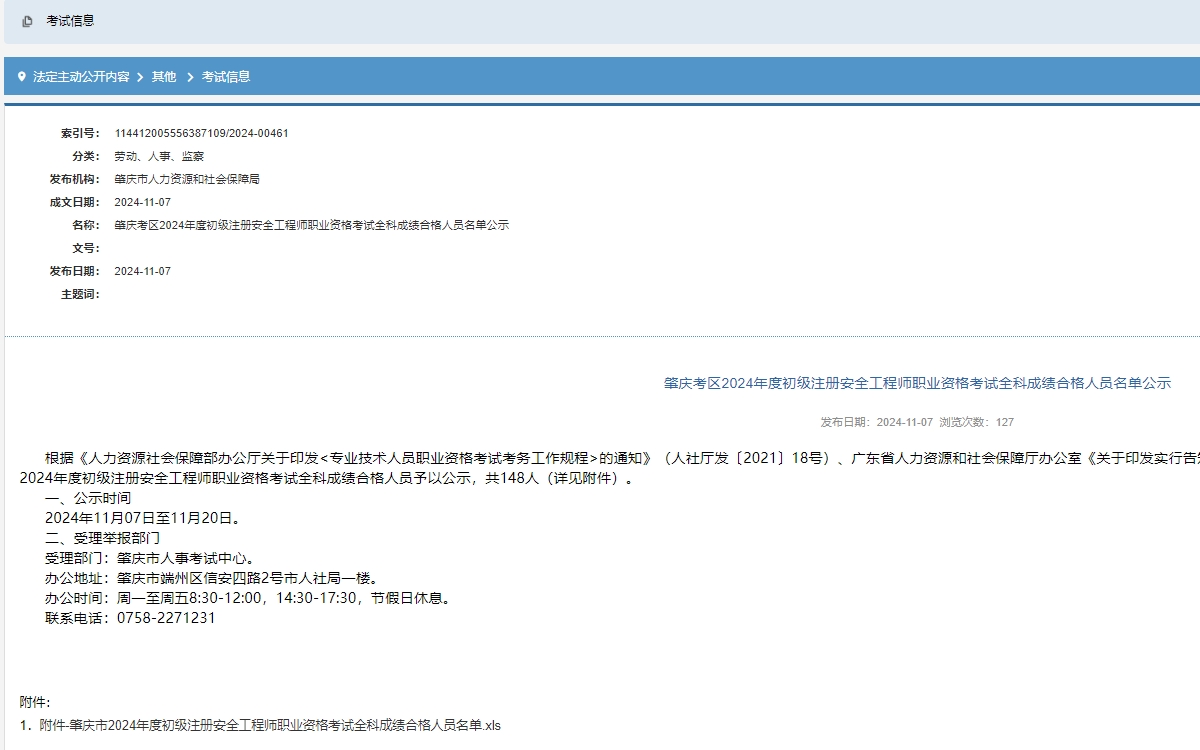Select the 考试信息 breadcrumb entry
Screen dimensions: 1200x750
226,76
